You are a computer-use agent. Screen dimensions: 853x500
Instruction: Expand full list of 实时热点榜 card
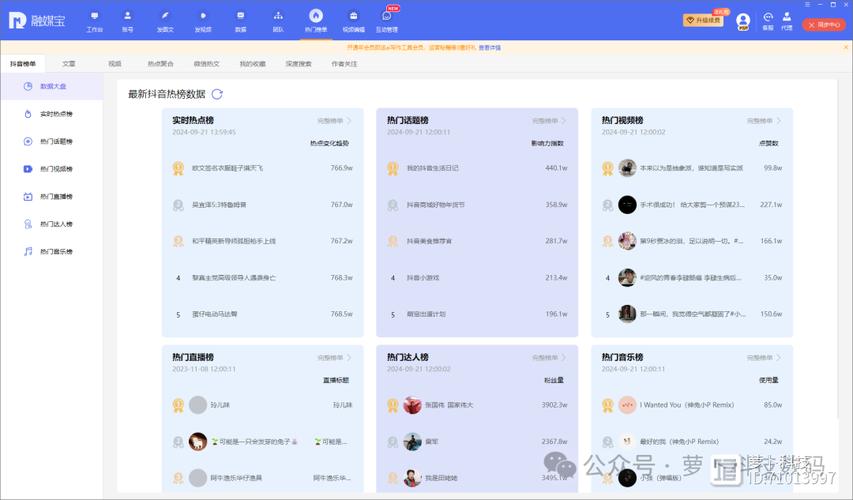(x=334, y=121)
